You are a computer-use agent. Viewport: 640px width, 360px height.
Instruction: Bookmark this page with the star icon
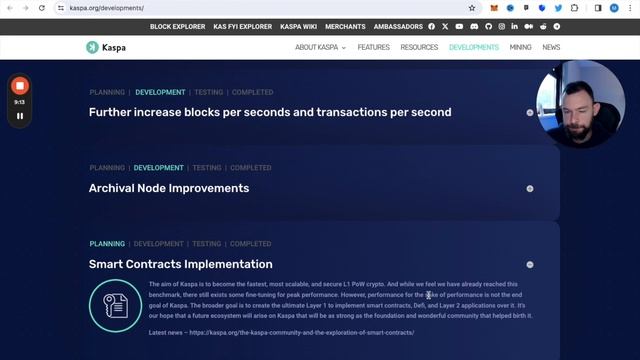(472, 8)
